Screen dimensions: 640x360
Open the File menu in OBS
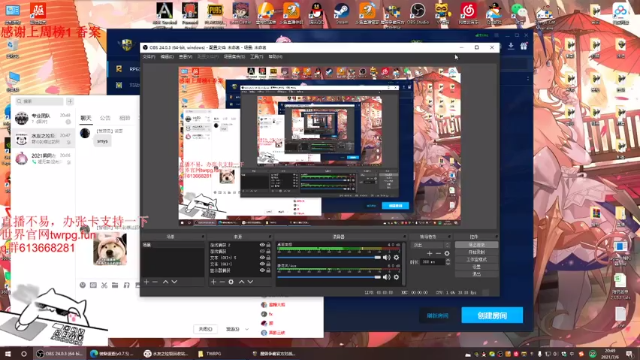[149, 57]
